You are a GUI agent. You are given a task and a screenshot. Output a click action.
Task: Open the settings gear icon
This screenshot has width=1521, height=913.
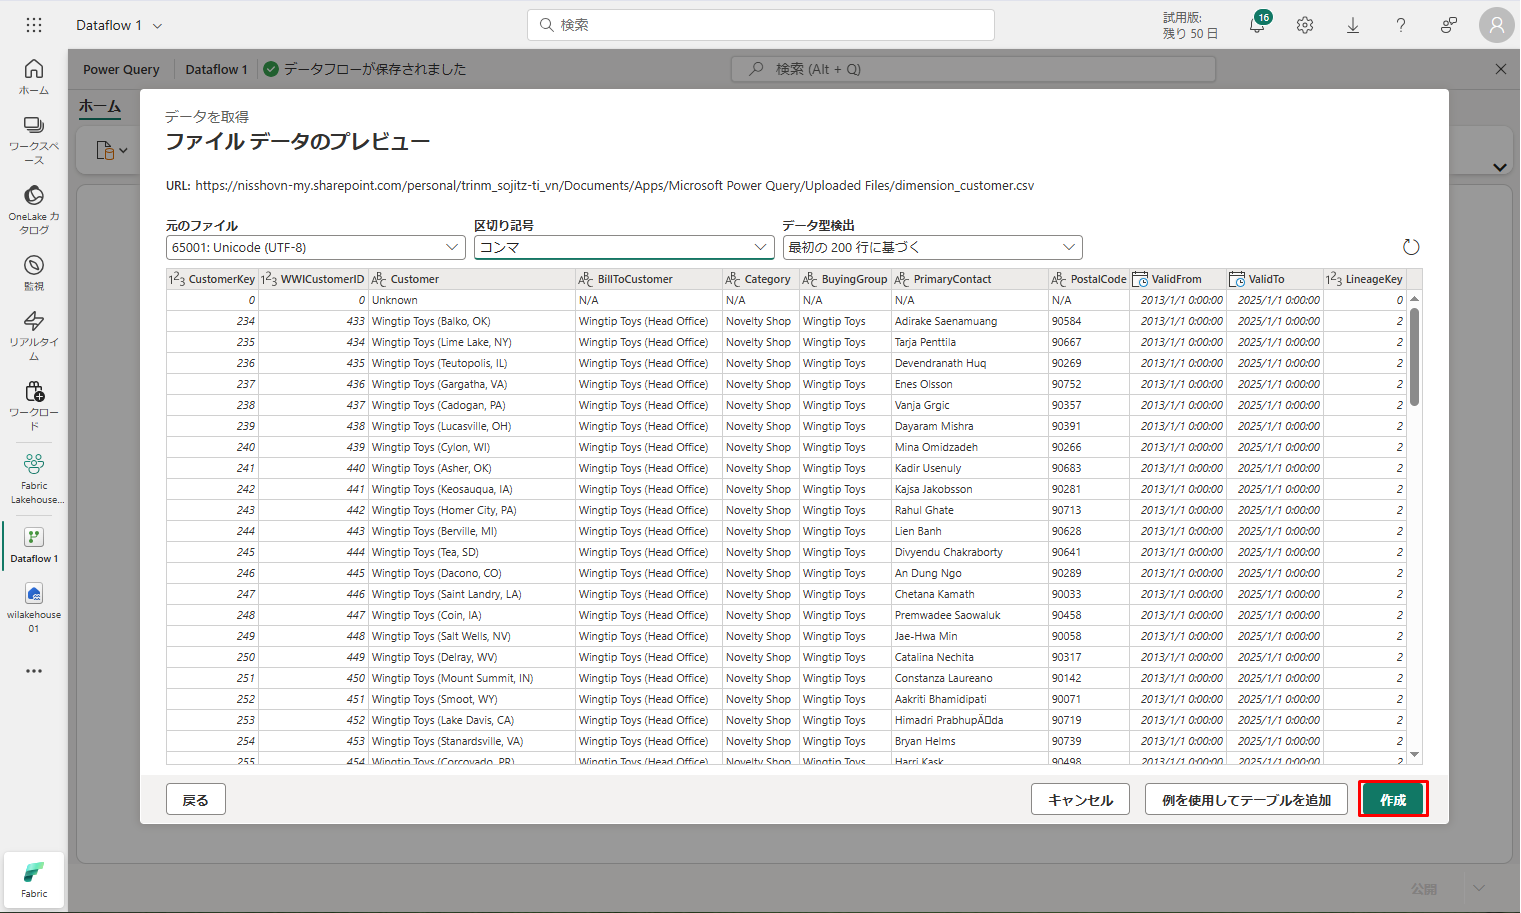(x=1305, y=26)
